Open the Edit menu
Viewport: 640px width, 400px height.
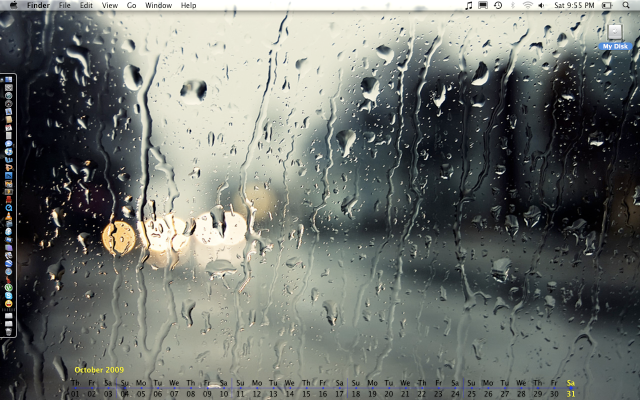87,5
